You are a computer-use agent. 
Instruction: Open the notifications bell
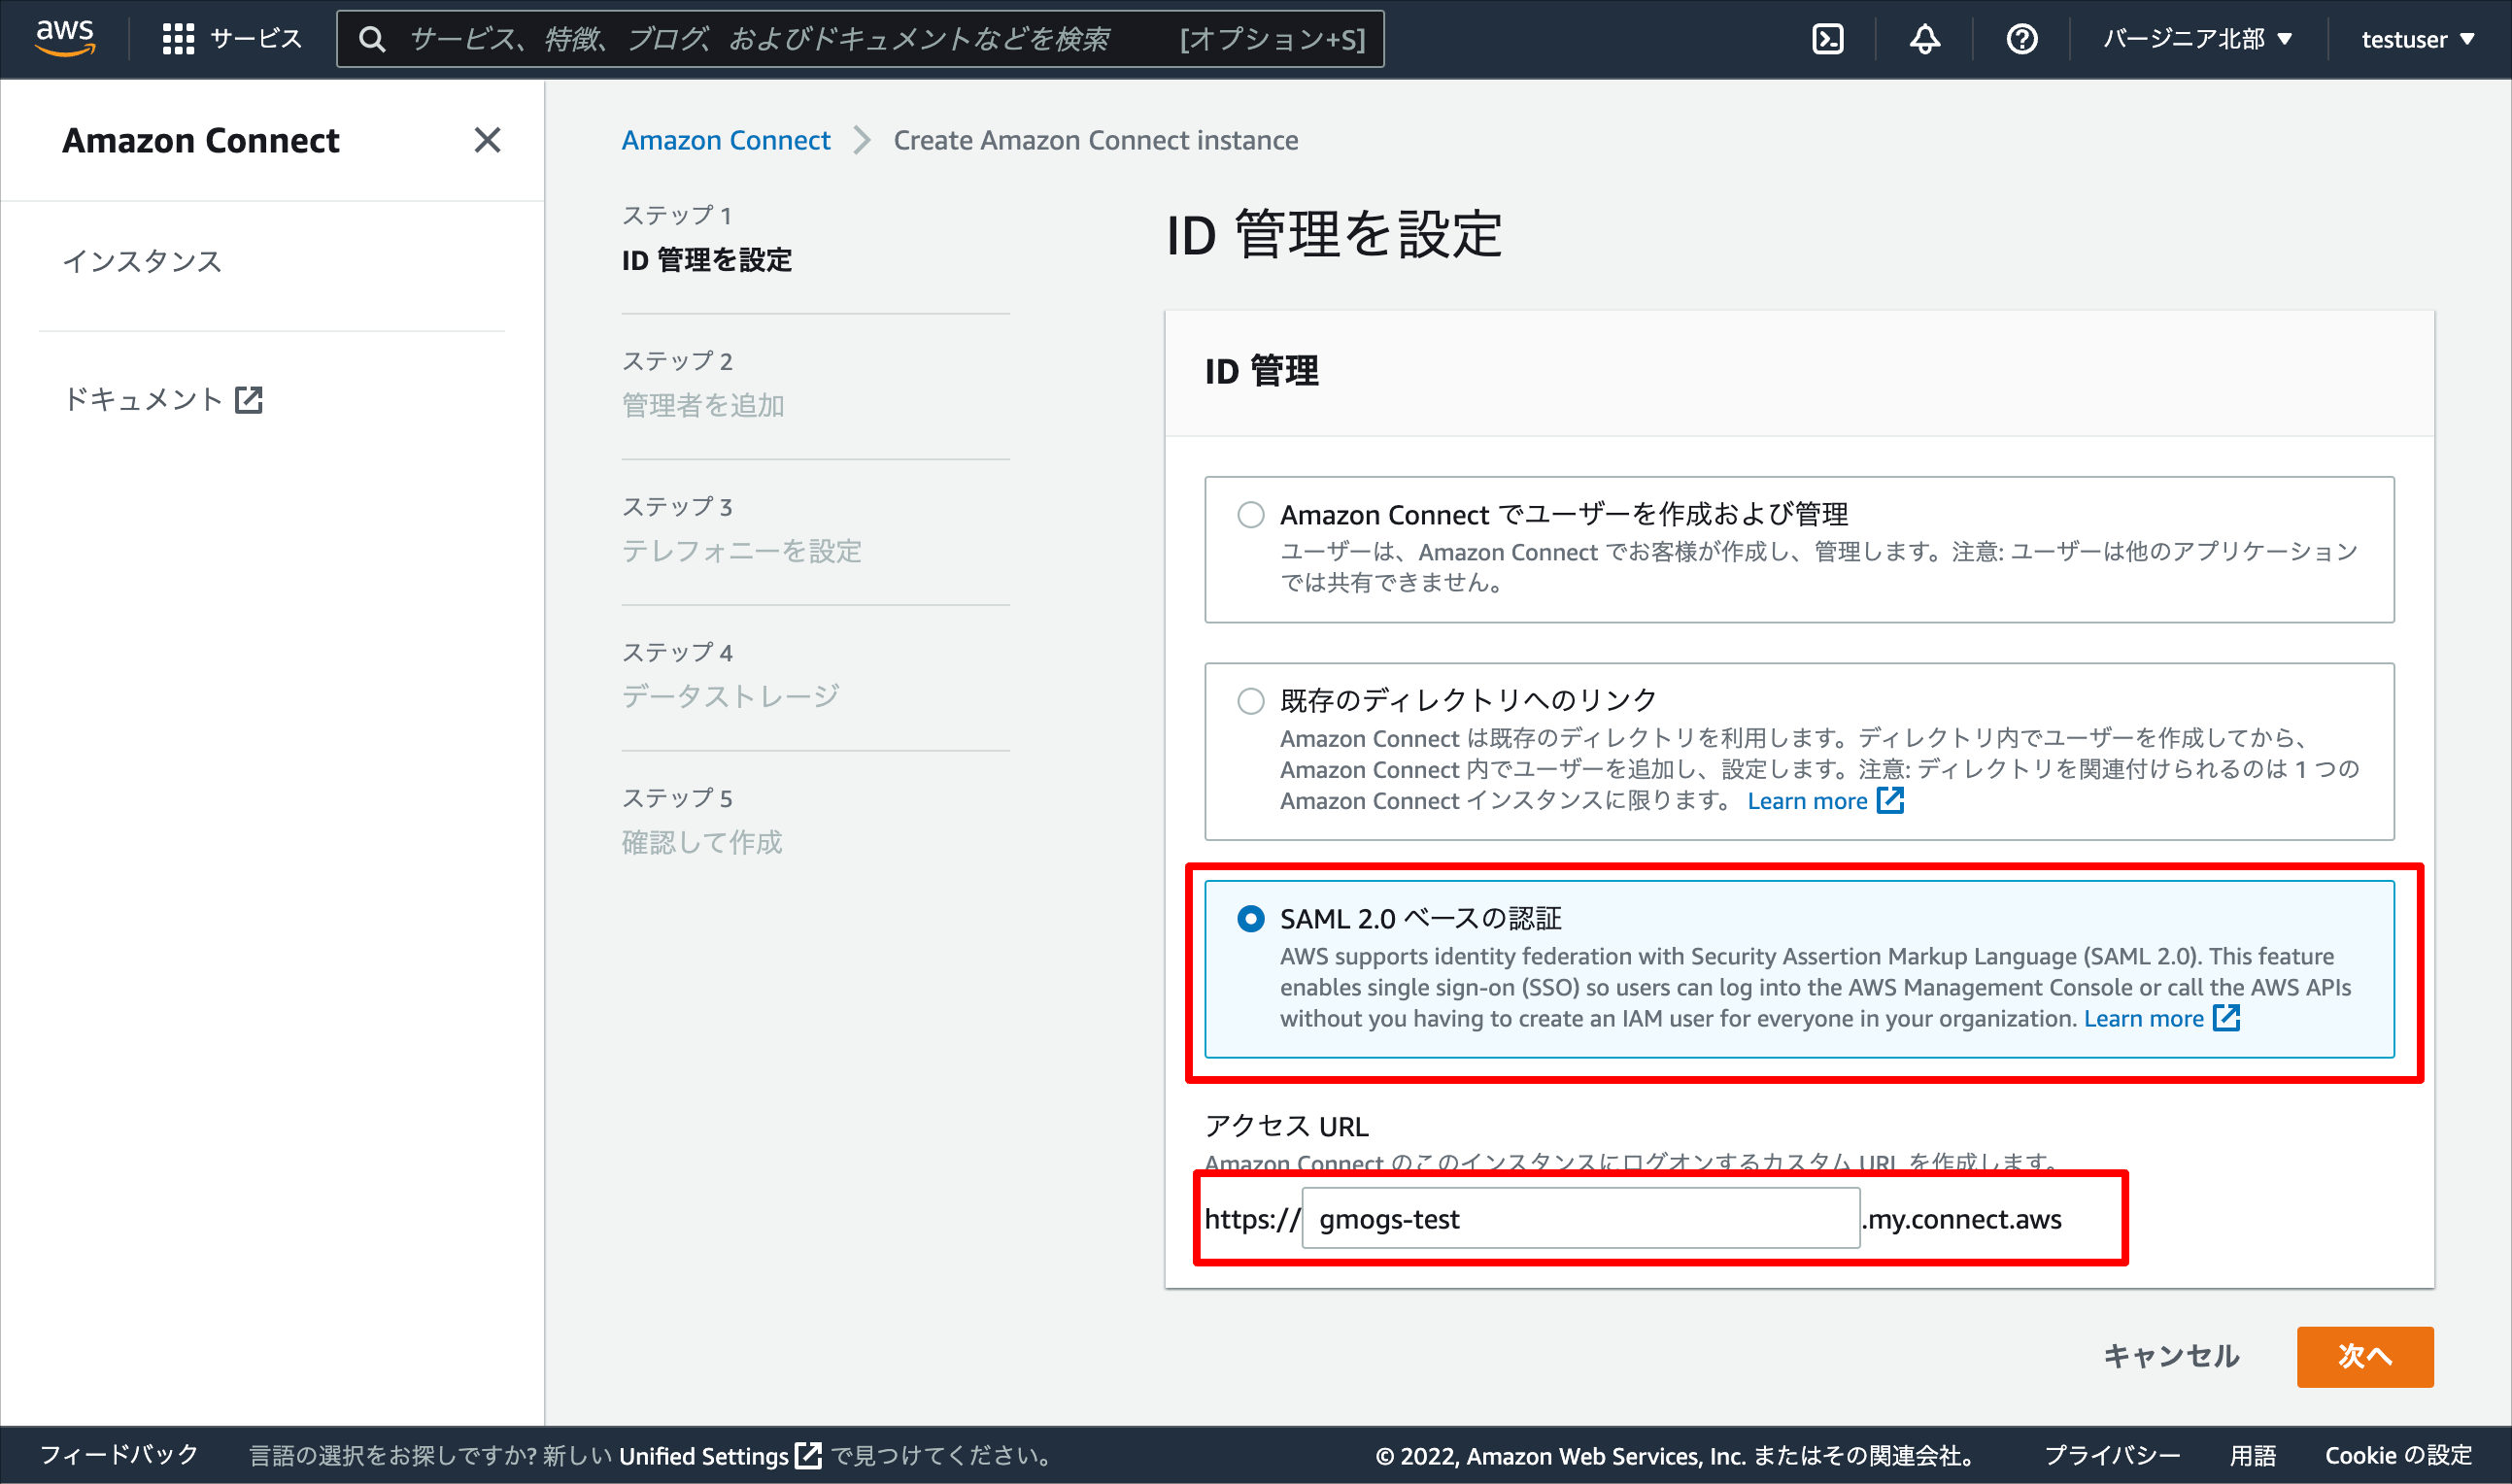(1925, 39)
